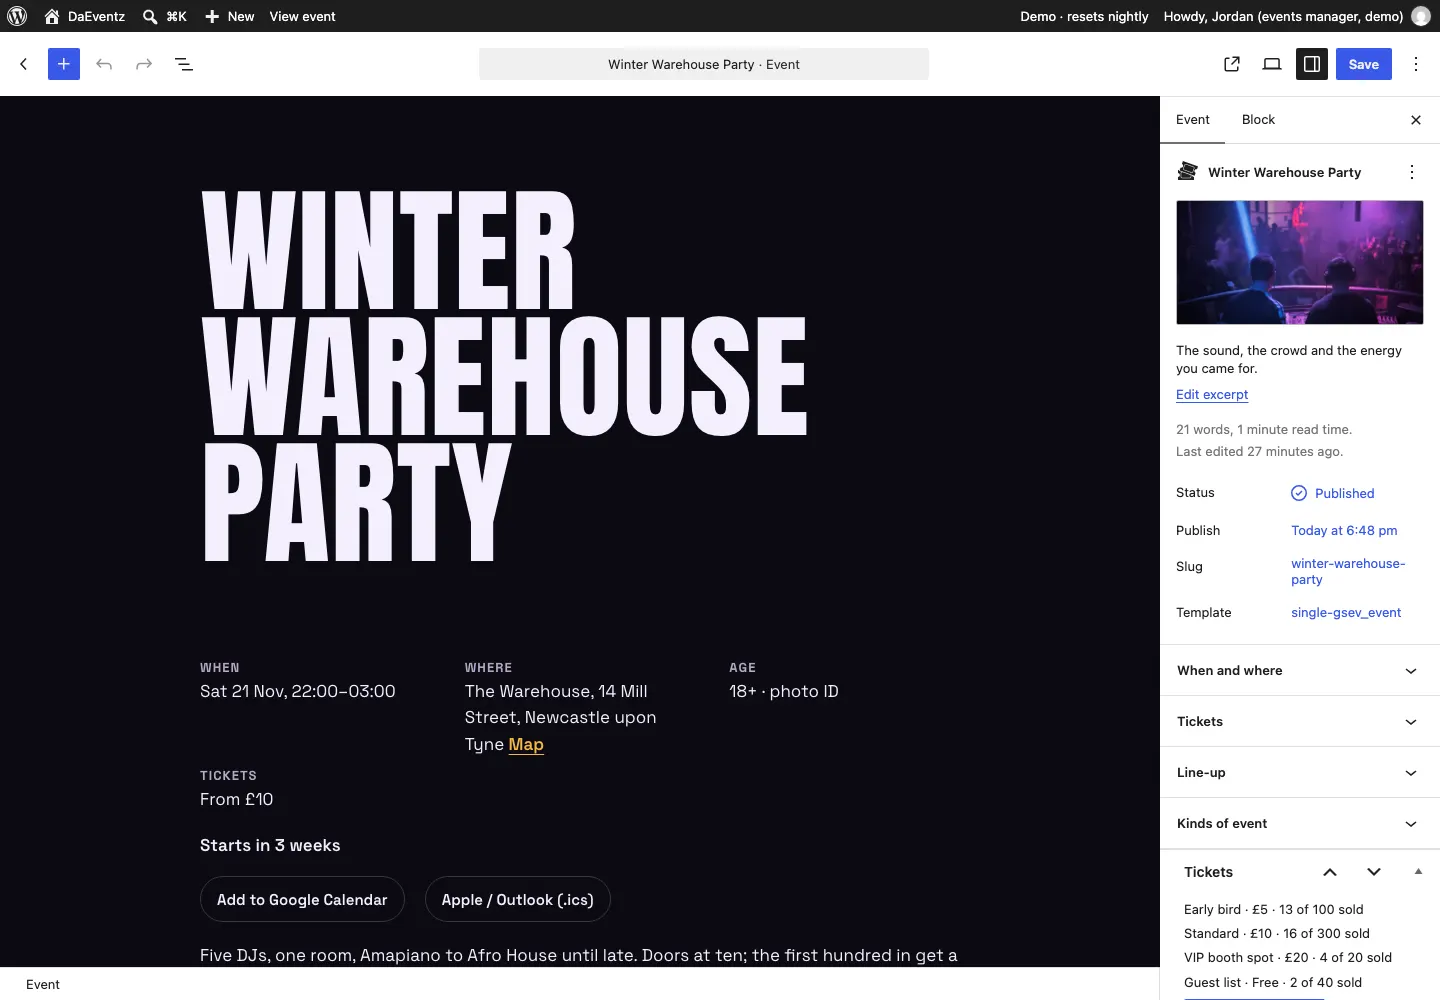
Task: Expand the sidebar Tickets panel
Action: (1300, 722)
